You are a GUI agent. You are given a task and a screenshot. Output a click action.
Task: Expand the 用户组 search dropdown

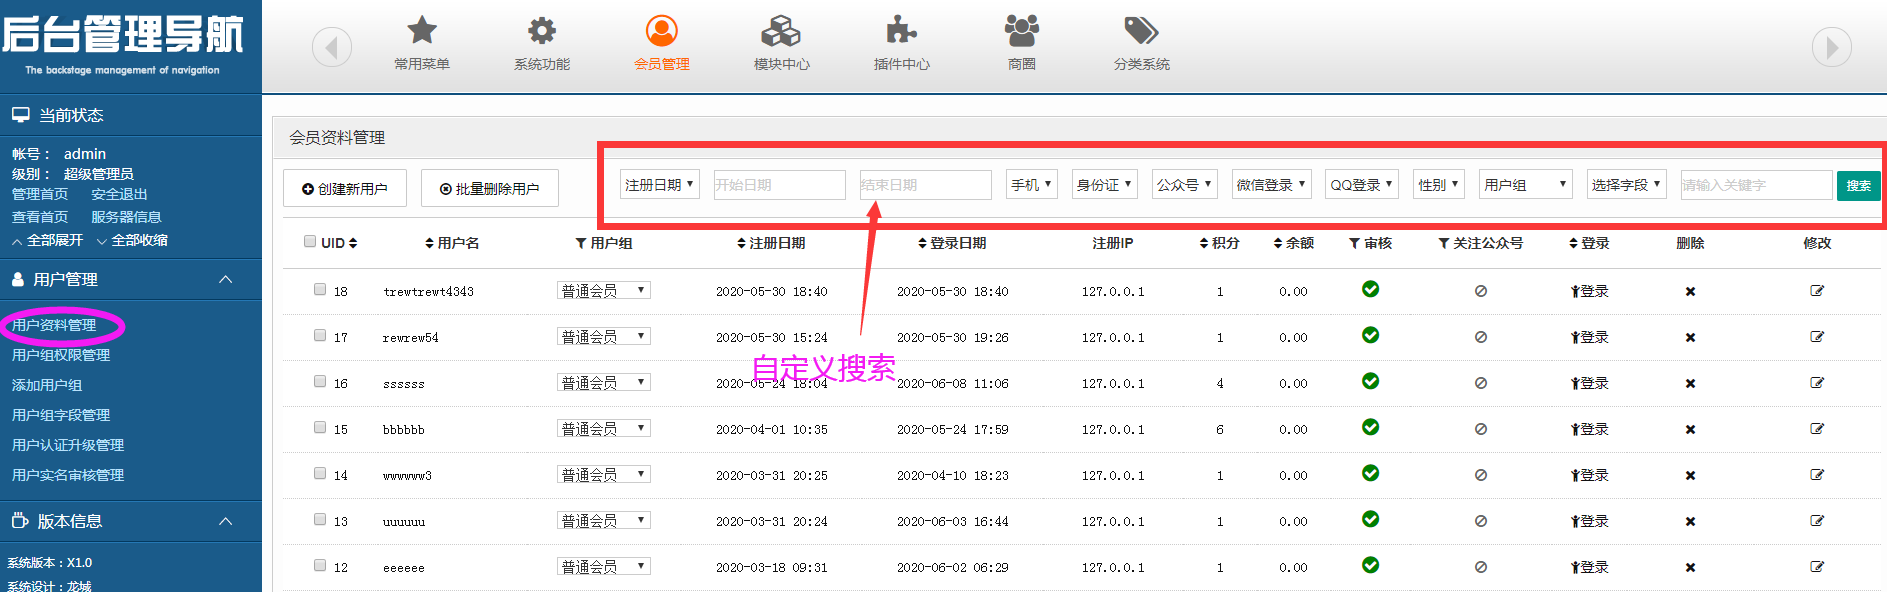(1525, 185)
